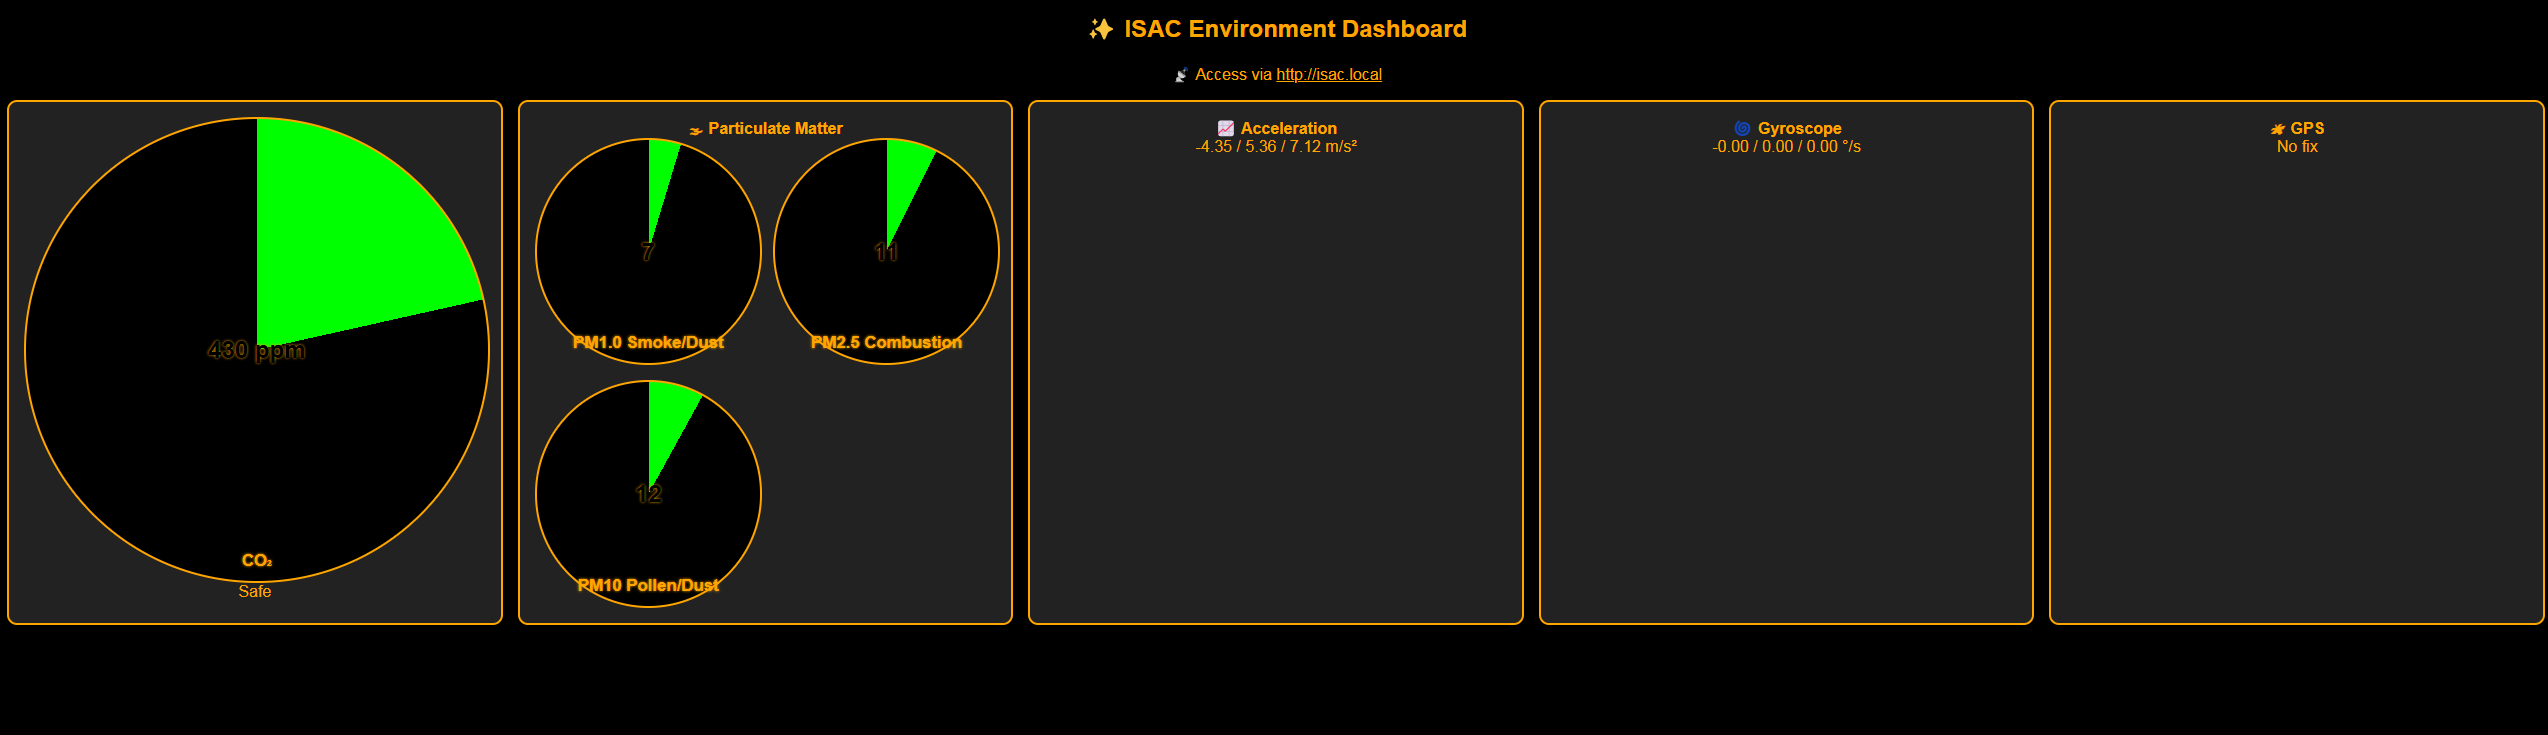Click the PM1.0 value '7'

[648, 252]
